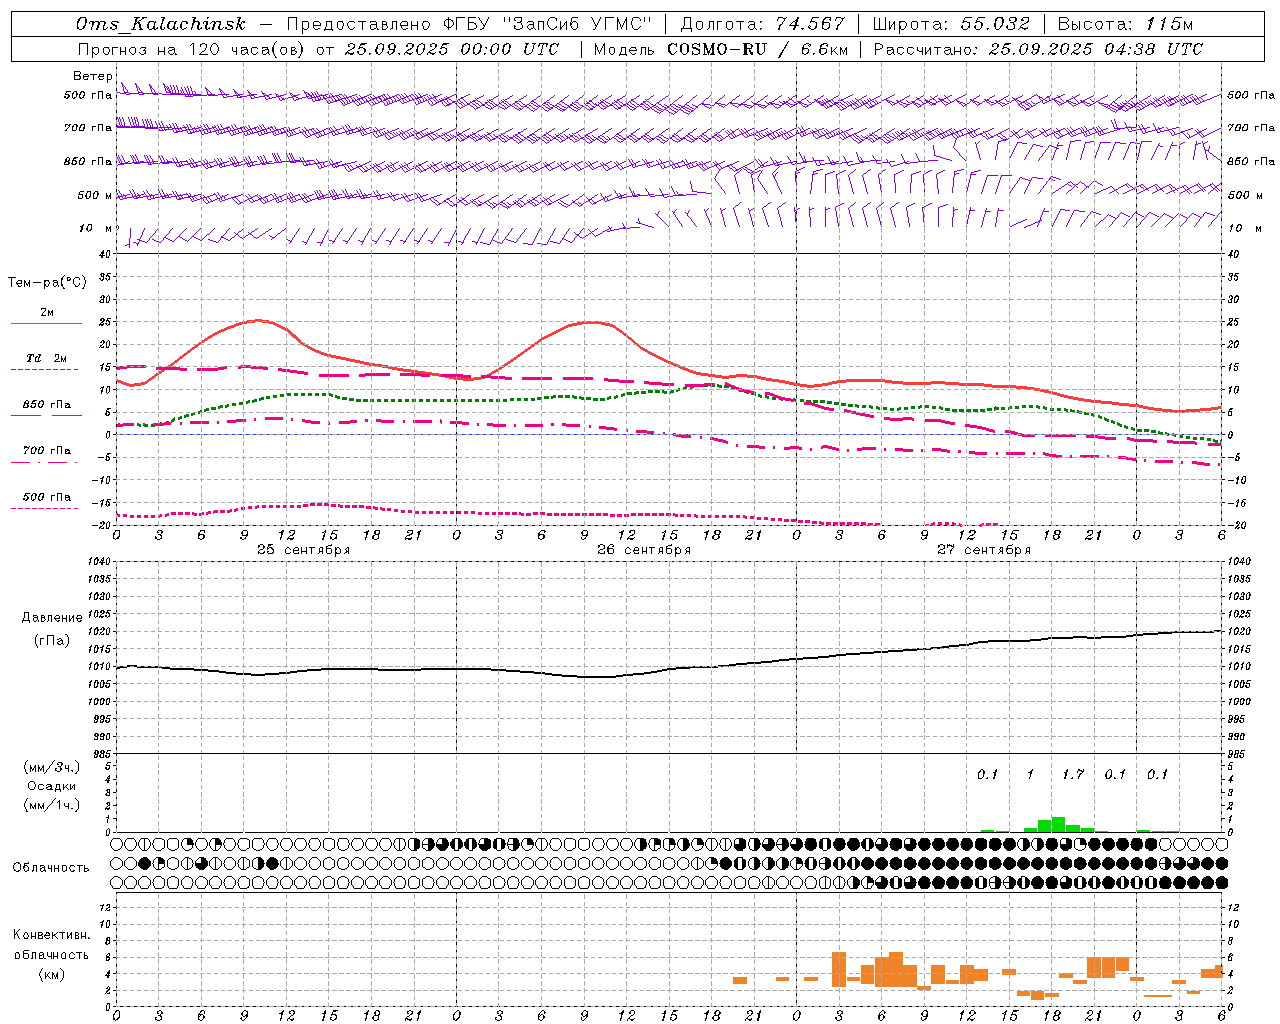1280x1024 pixels.
Task: Click the tallest green precipitation bar
Action: [x=1058, y=824]
